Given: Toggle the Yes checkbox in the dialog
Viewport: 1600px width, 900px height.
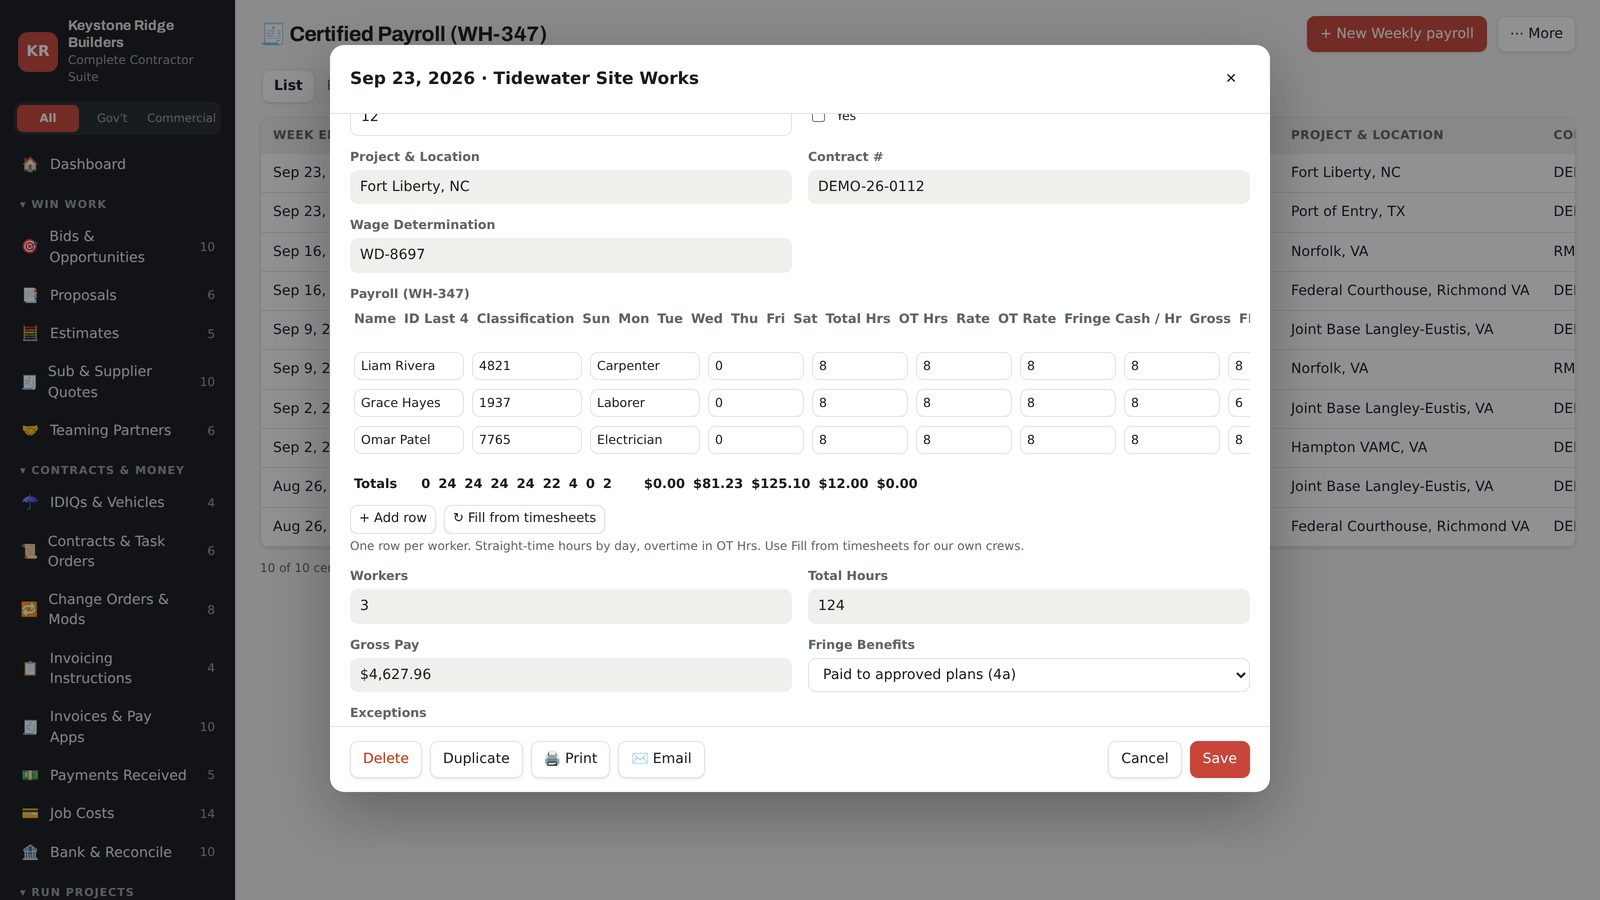Looking at the screenshot, I should coord(818,116).
